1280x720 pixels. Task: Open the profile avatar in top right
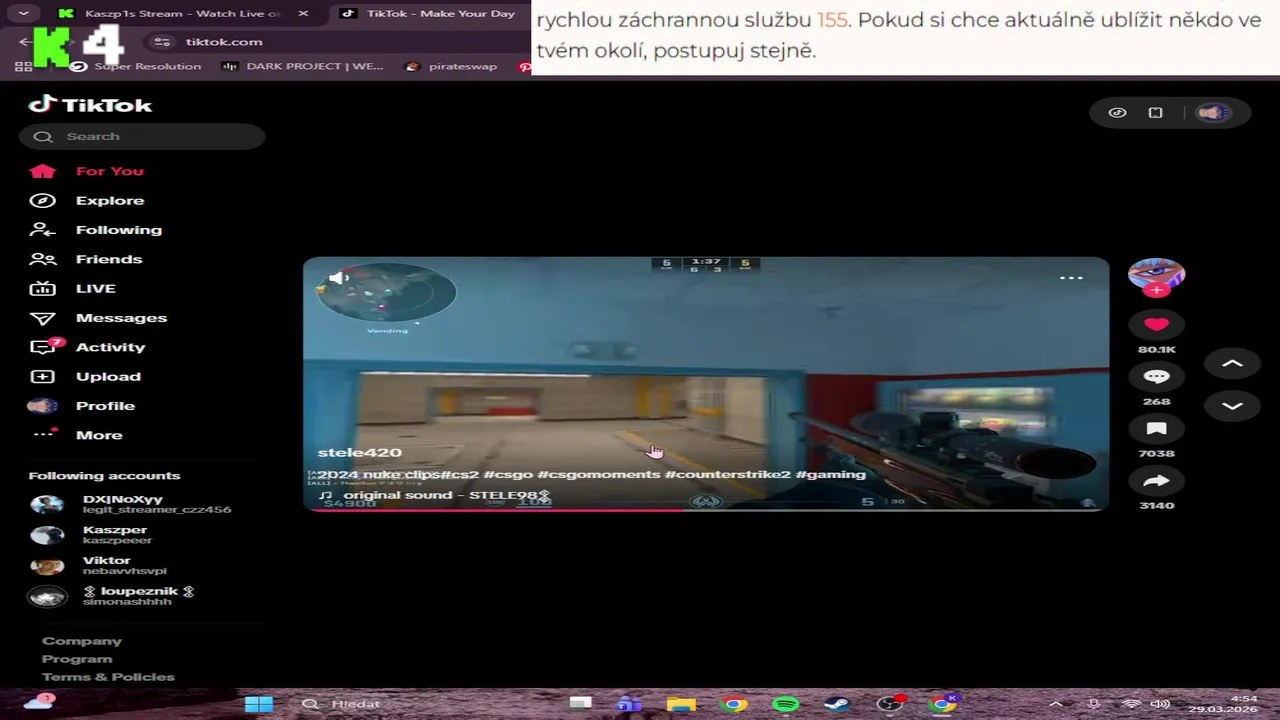pyautogui.click(x=1212, y=113)
